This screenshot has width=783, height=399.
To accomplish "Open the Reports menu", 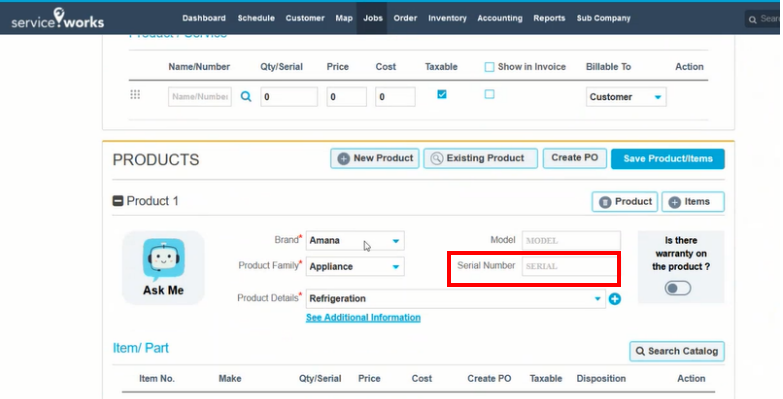I will click(549, 18).
